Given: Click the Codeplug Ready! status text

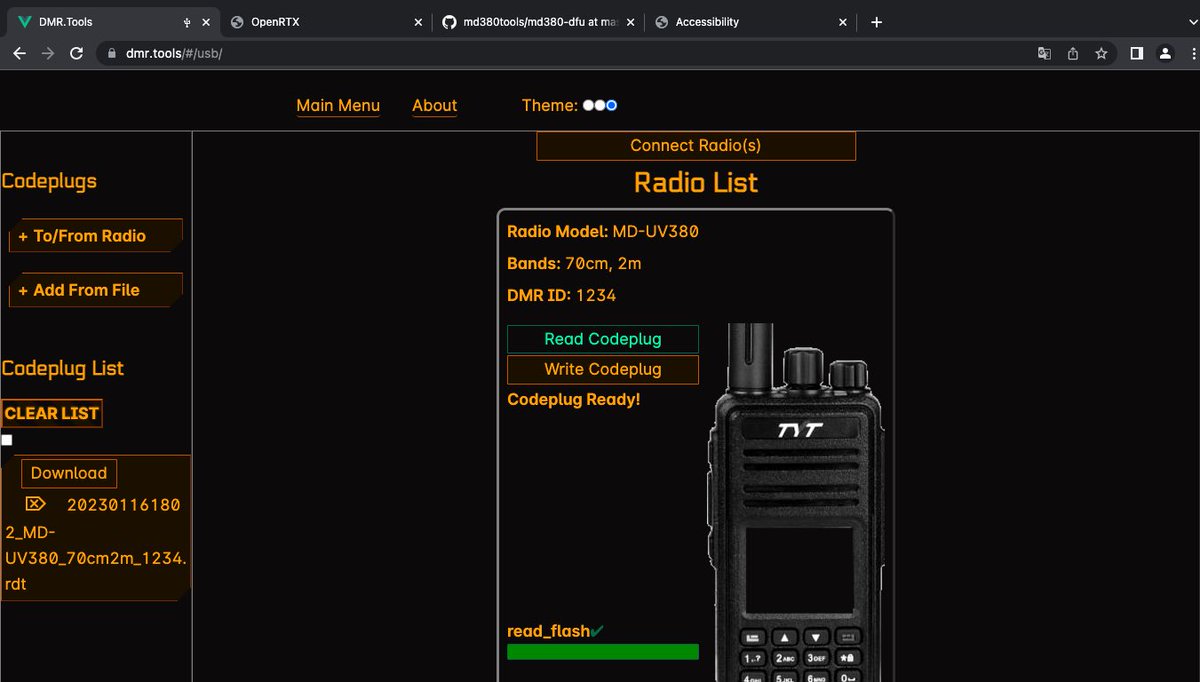Looking at the screenshot, I should 574,399.
